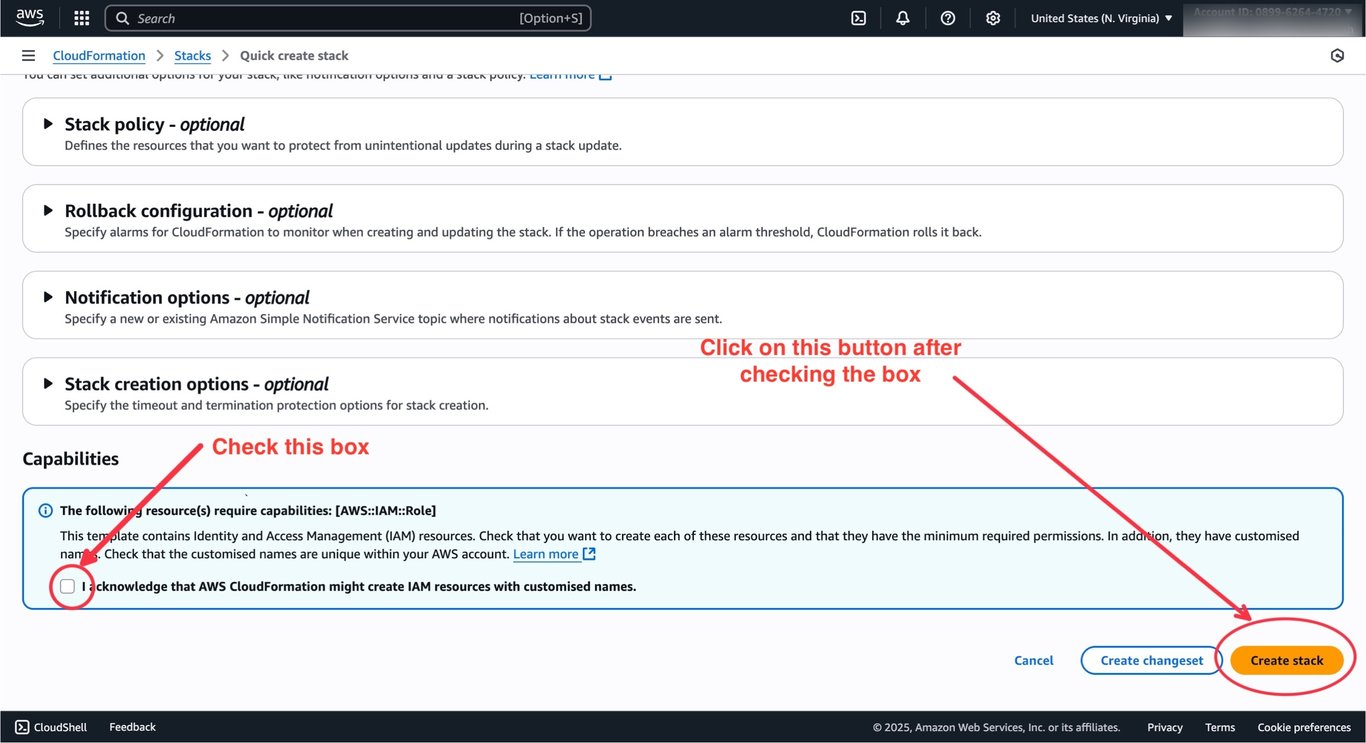Click the Cancel button

coord(1034,660)
